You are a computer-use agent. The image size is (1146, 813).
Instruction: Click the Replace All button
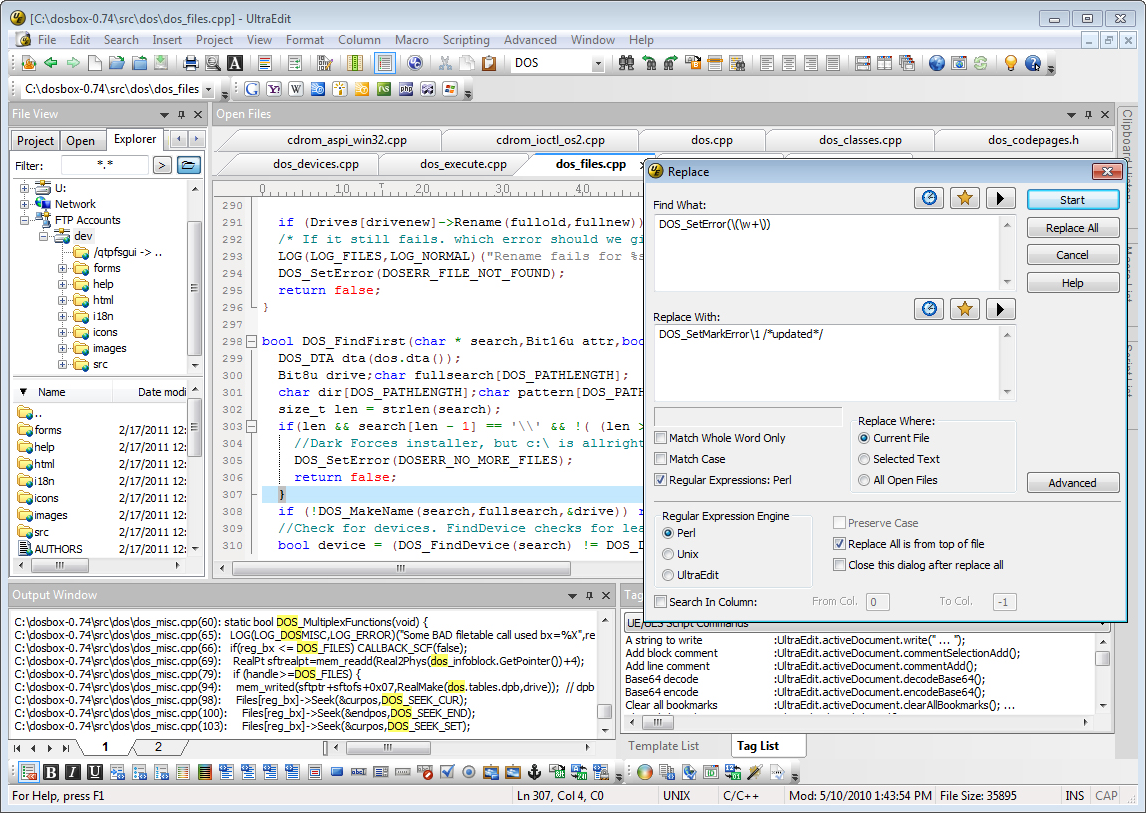1073,228
